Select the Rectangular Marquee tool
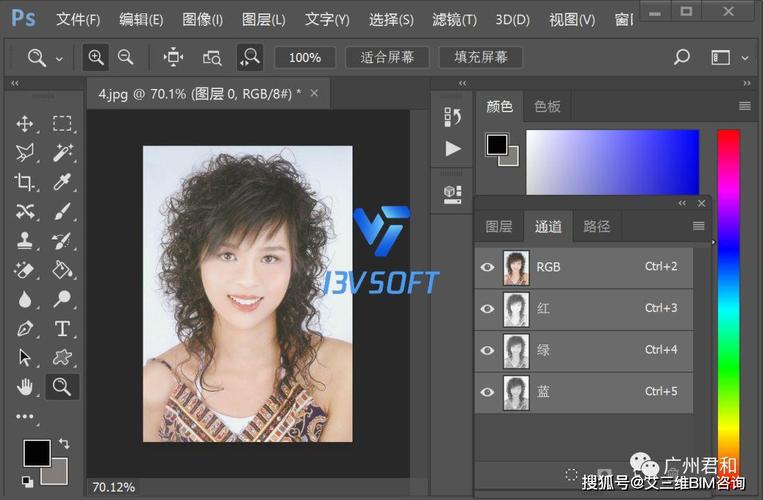Viewport: 763px width, 500px height. click(62, 124)
